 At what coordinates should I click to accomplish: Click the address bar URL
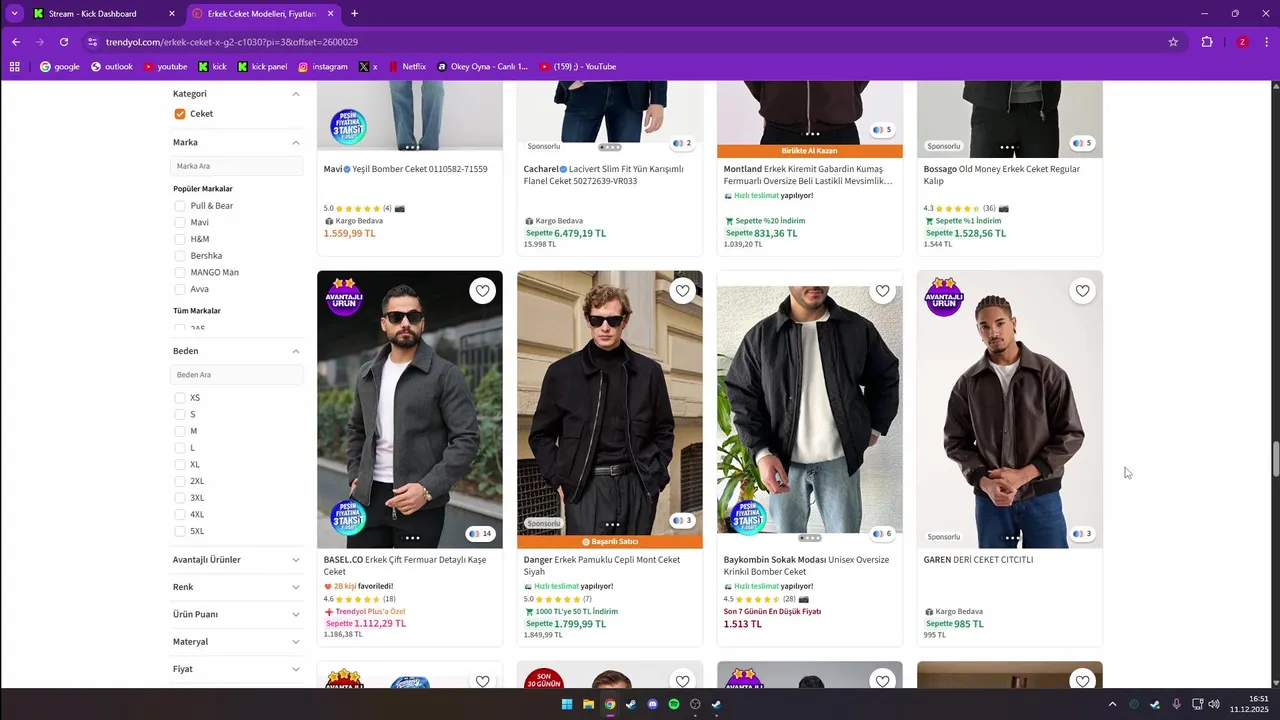(232, 42)
